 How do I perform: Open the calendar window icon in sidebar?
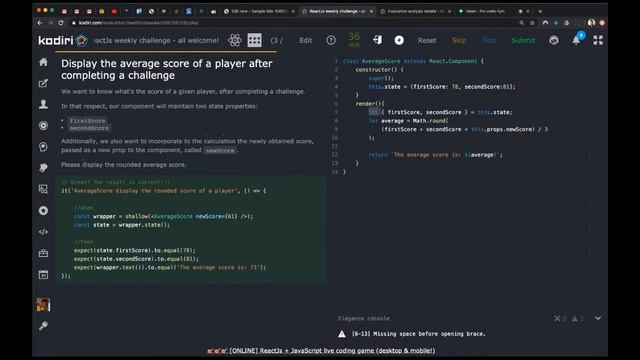[43, 274]
